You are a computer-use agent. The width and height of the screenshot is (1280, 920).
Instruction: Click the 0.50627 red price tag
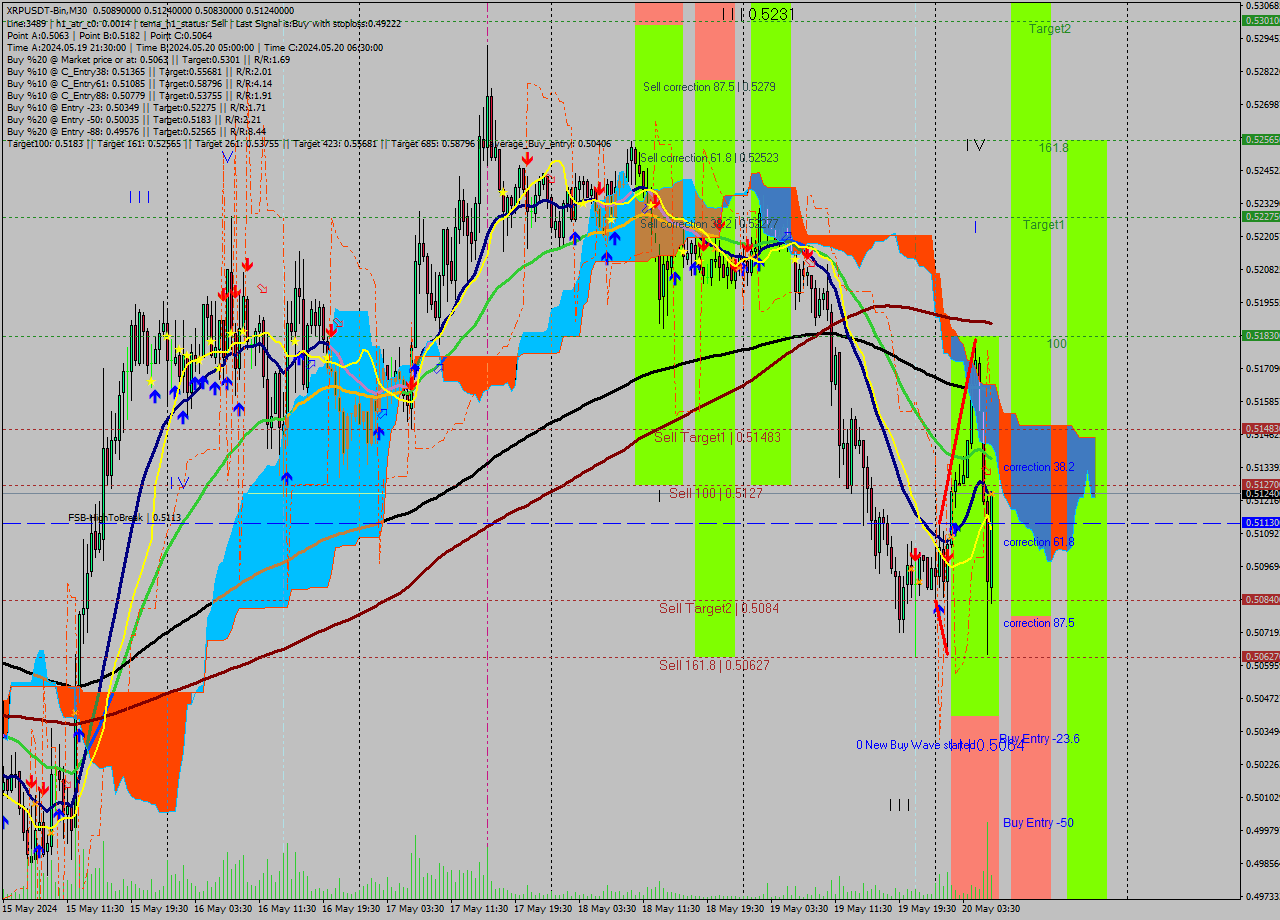1260,657
